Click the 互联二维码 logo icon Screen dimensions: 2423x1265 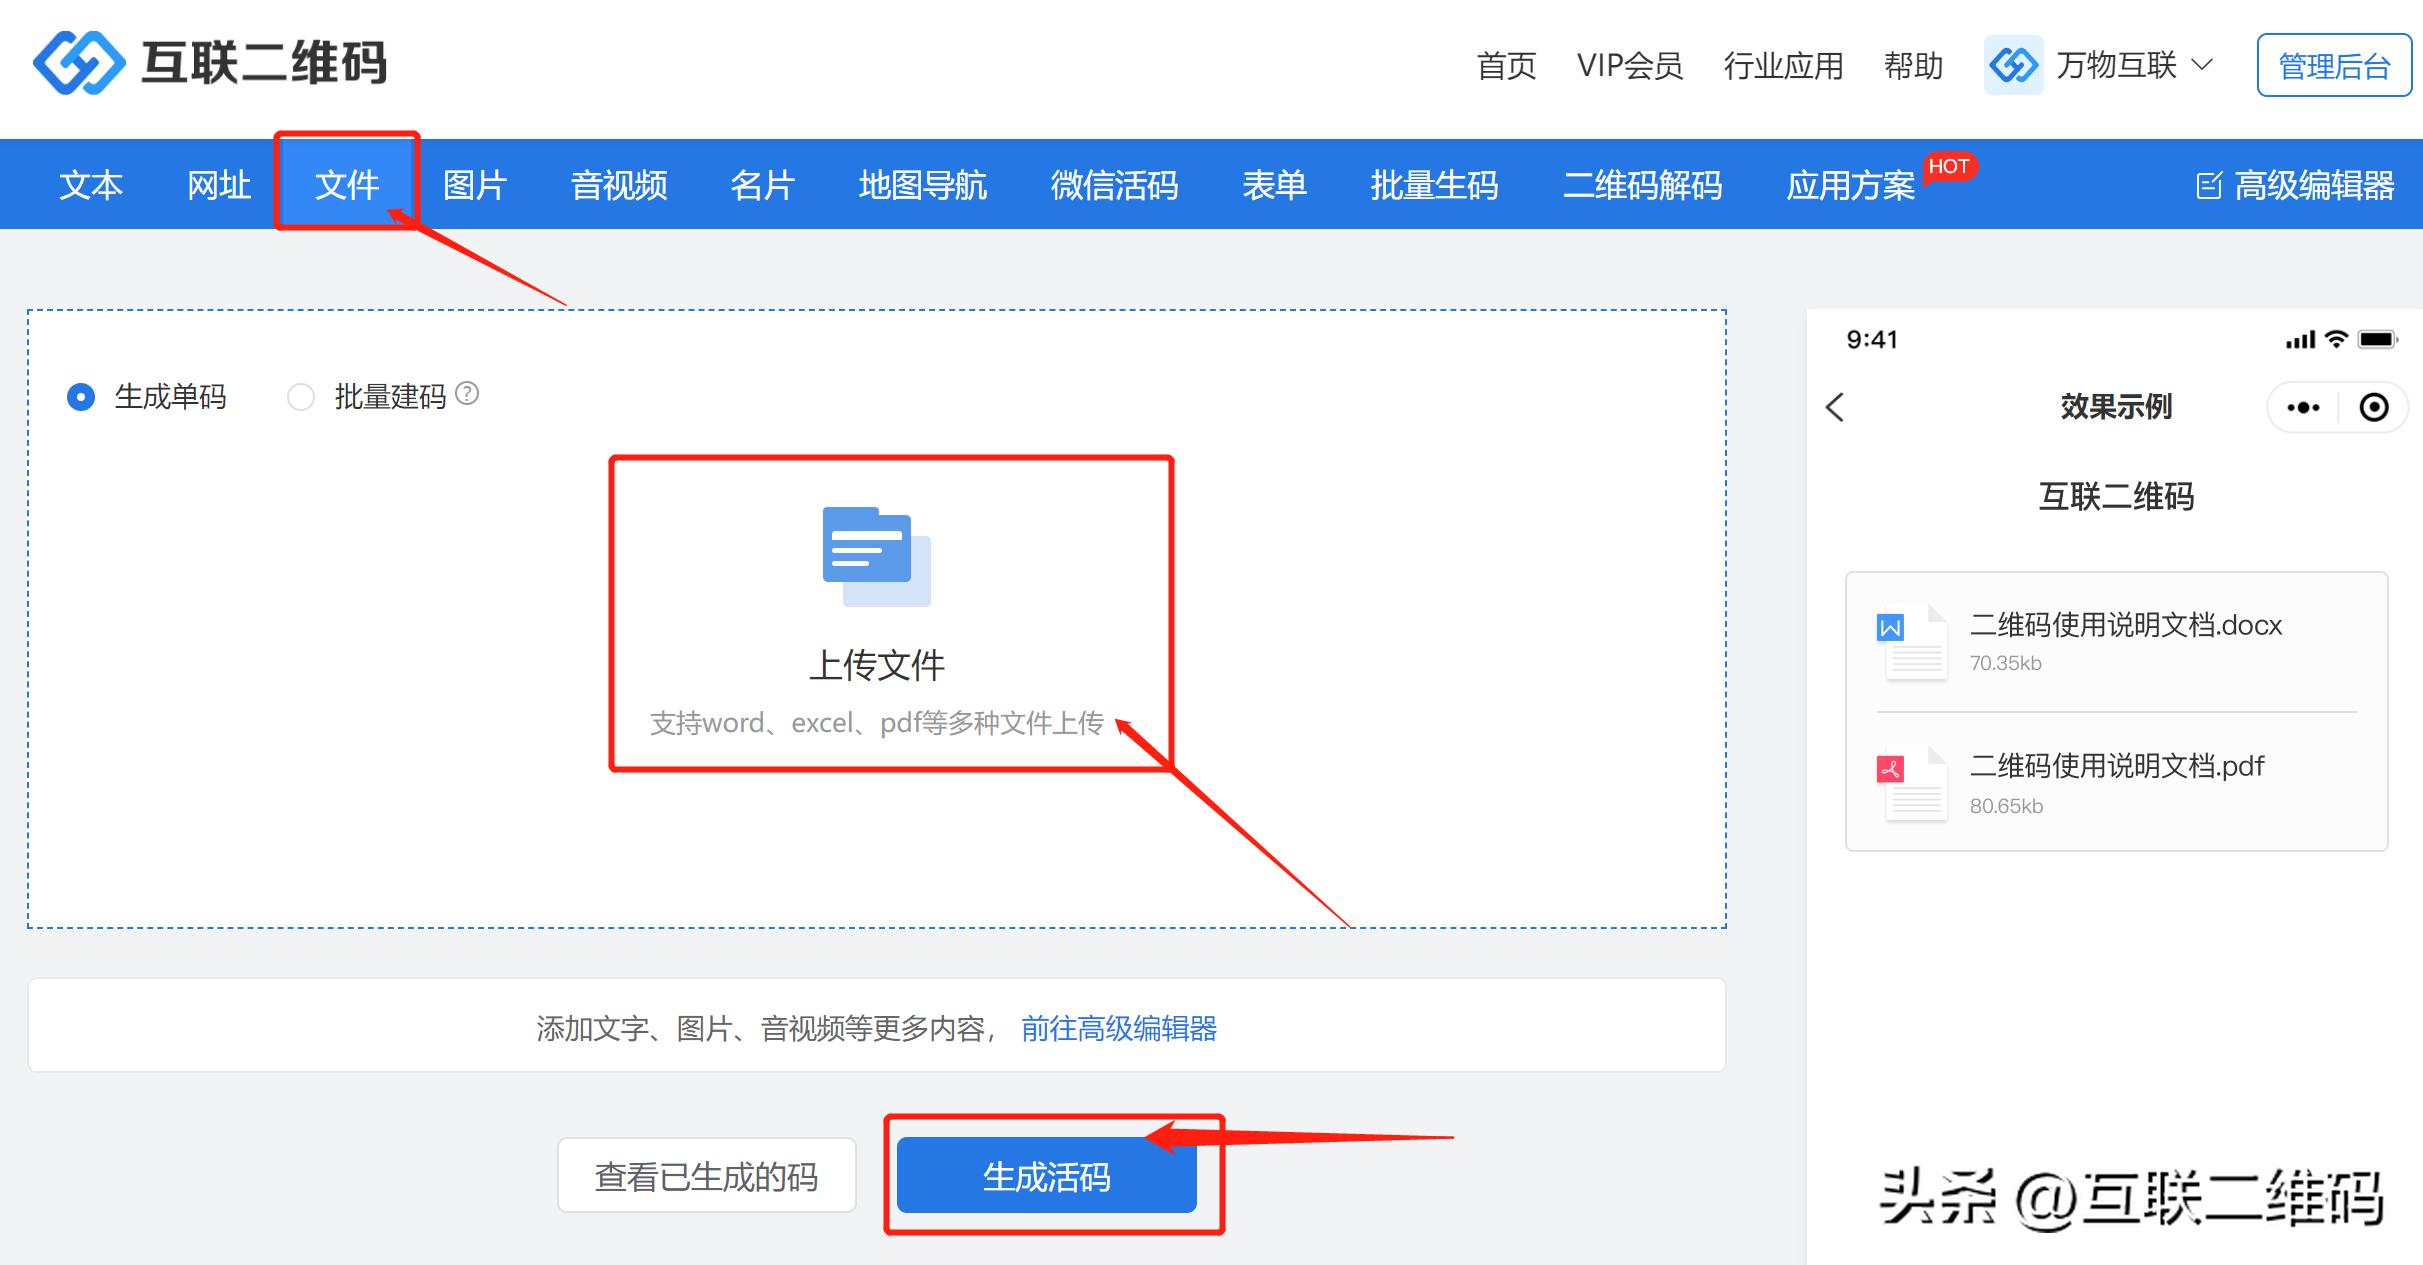(x=79, y=63)
